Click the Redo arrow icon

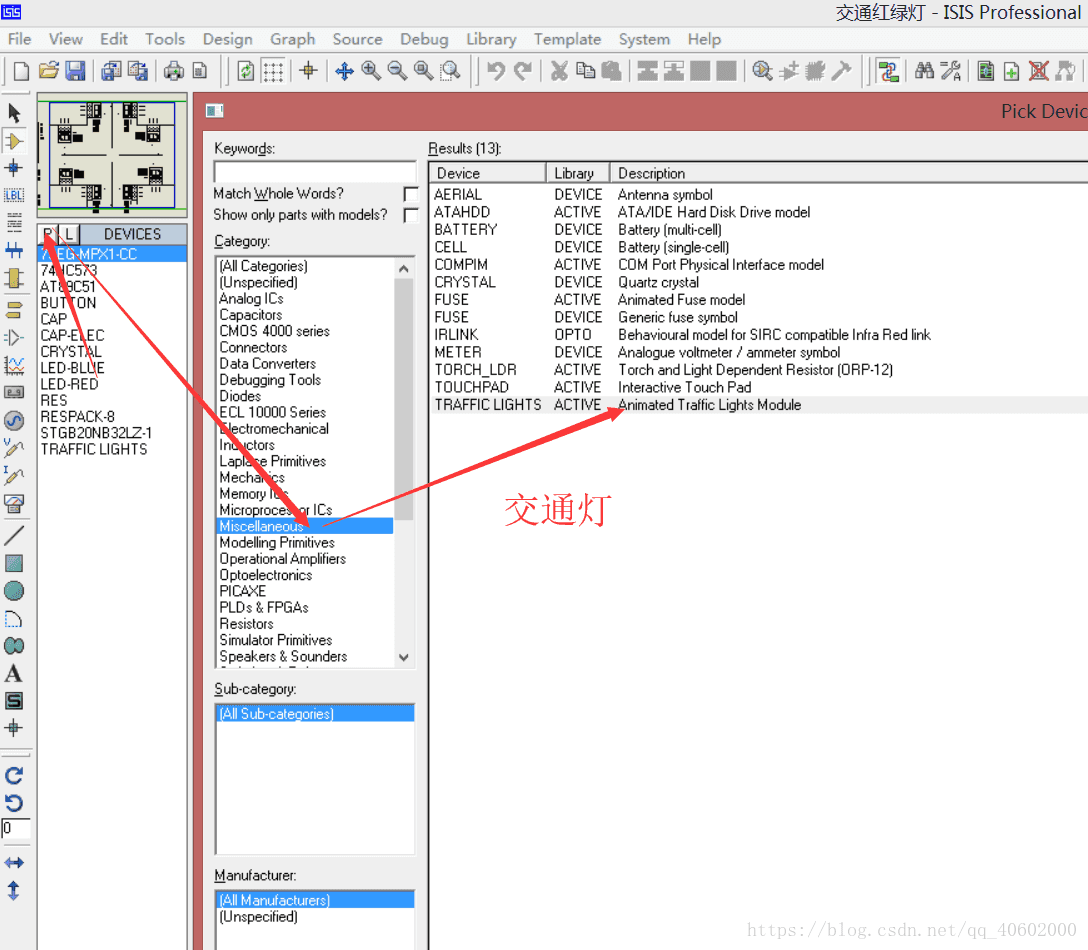(x=522, y=71)
